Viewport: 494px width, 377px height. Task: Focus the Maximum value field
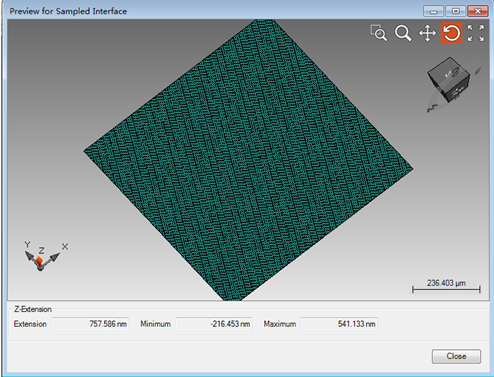click(x=339, y=324)
